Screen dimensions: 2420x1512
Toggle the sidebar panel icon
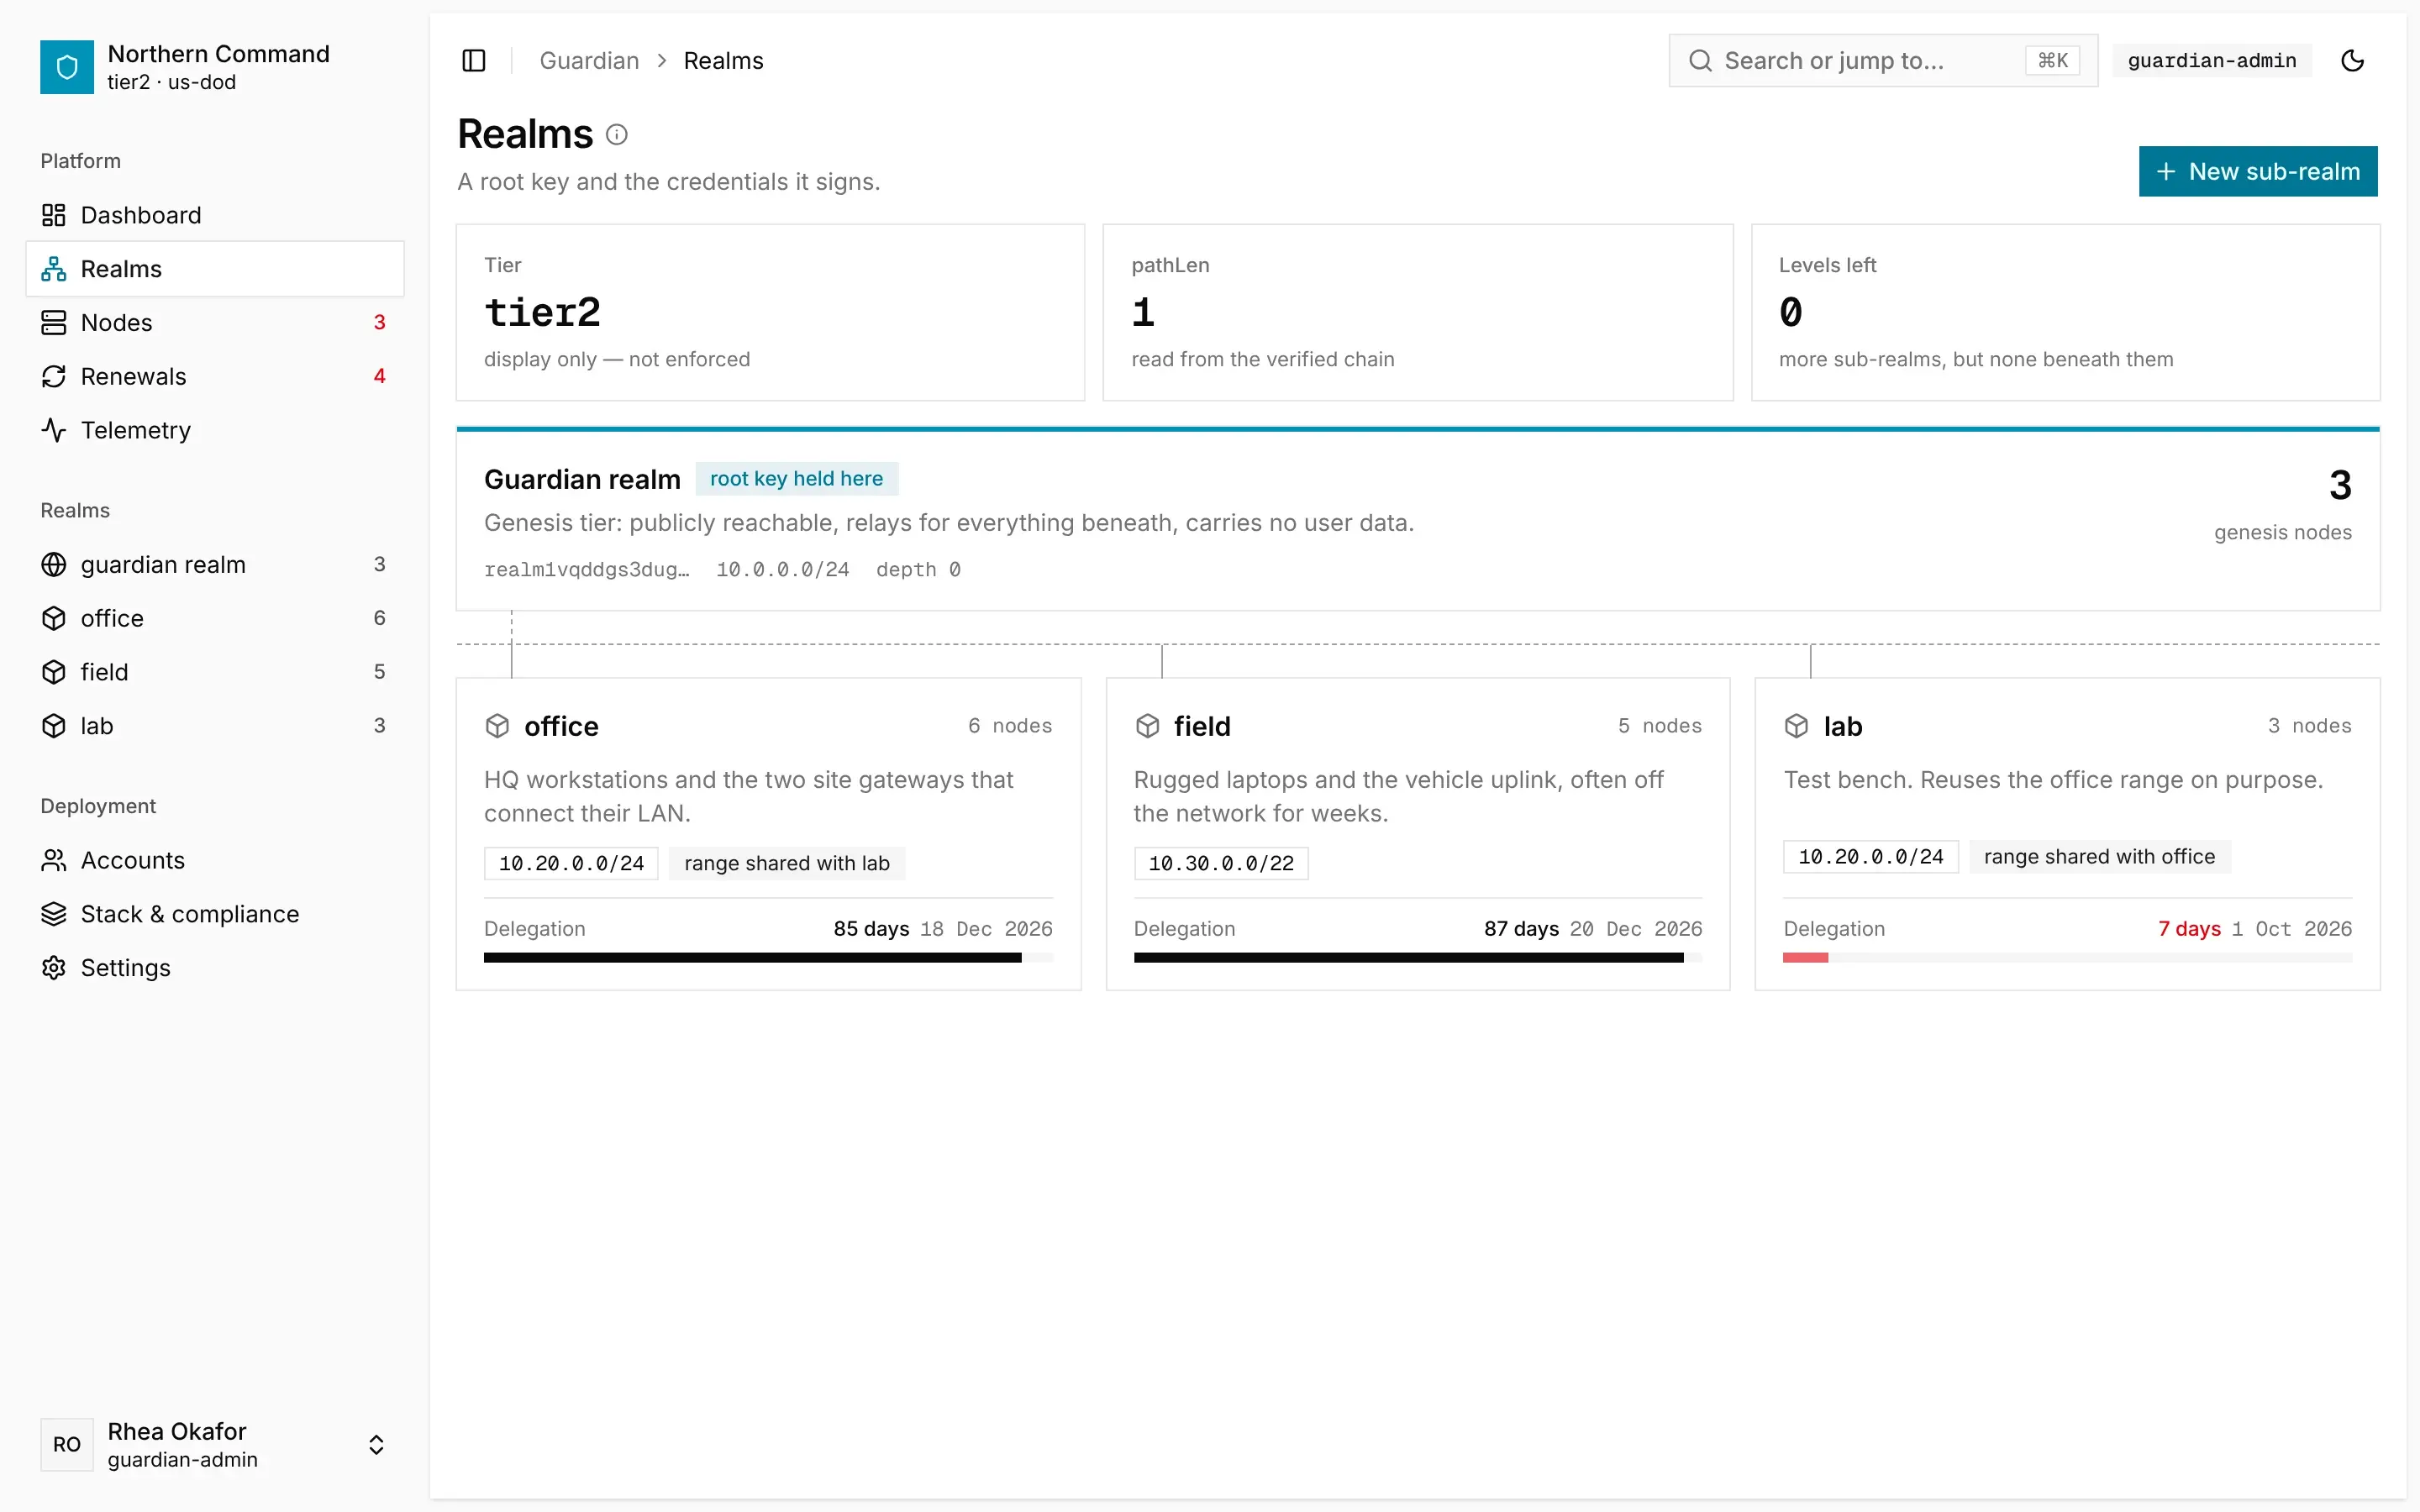coord(474,61)
